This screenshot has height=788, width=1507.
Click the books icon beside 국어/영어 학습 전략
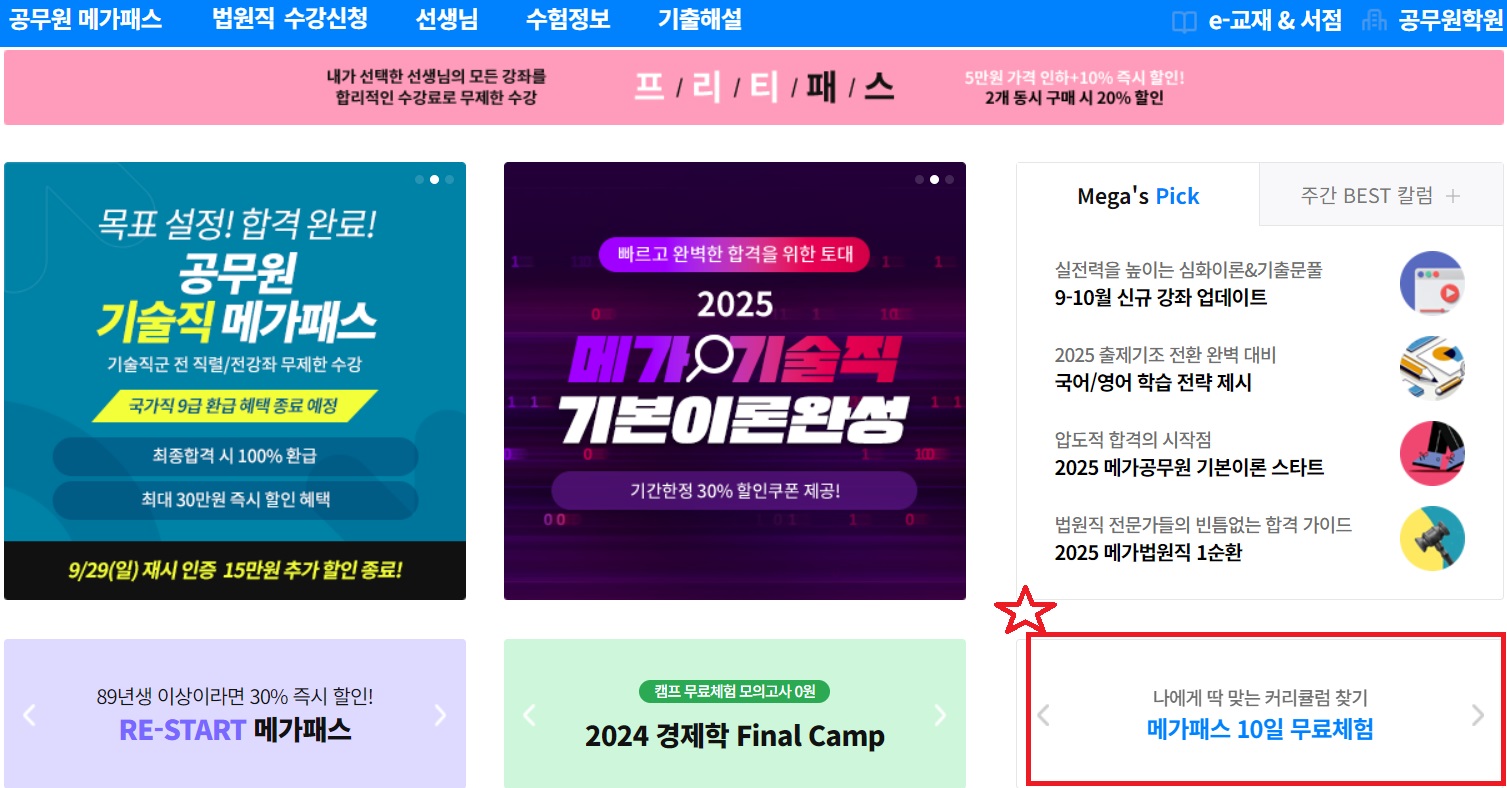pyautogui.click(x=1432, y=368)
